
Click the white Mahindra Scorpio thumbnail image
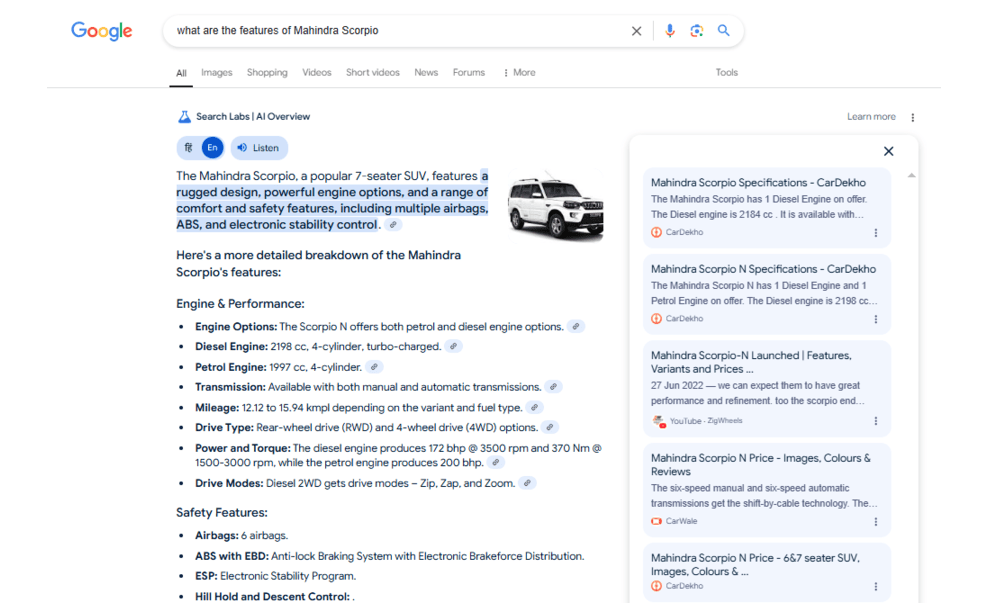click(x=555, y=207)
